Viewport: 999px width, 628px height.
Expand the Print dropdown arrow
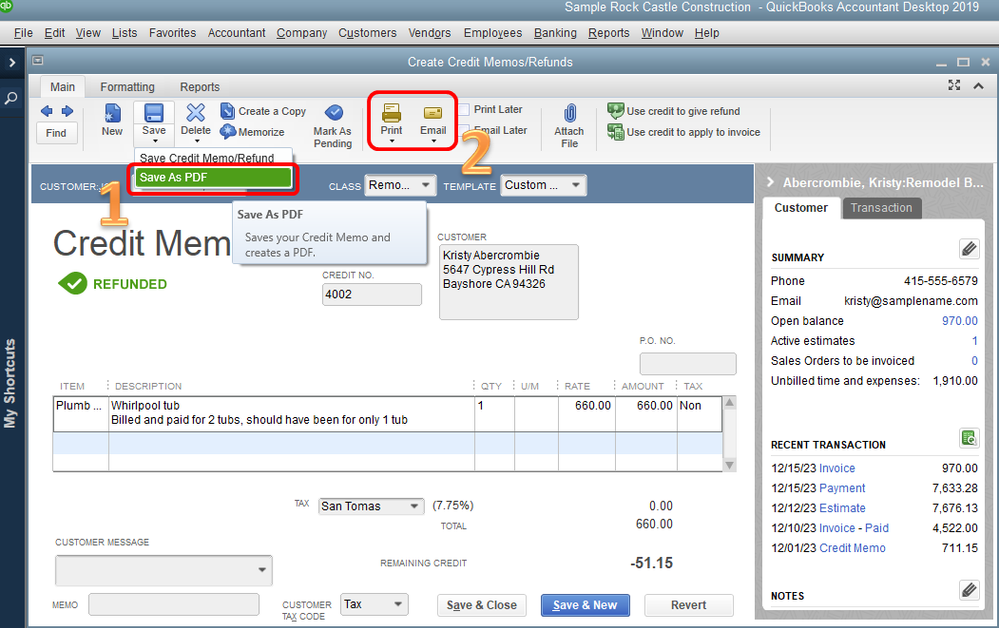[391, 141]
